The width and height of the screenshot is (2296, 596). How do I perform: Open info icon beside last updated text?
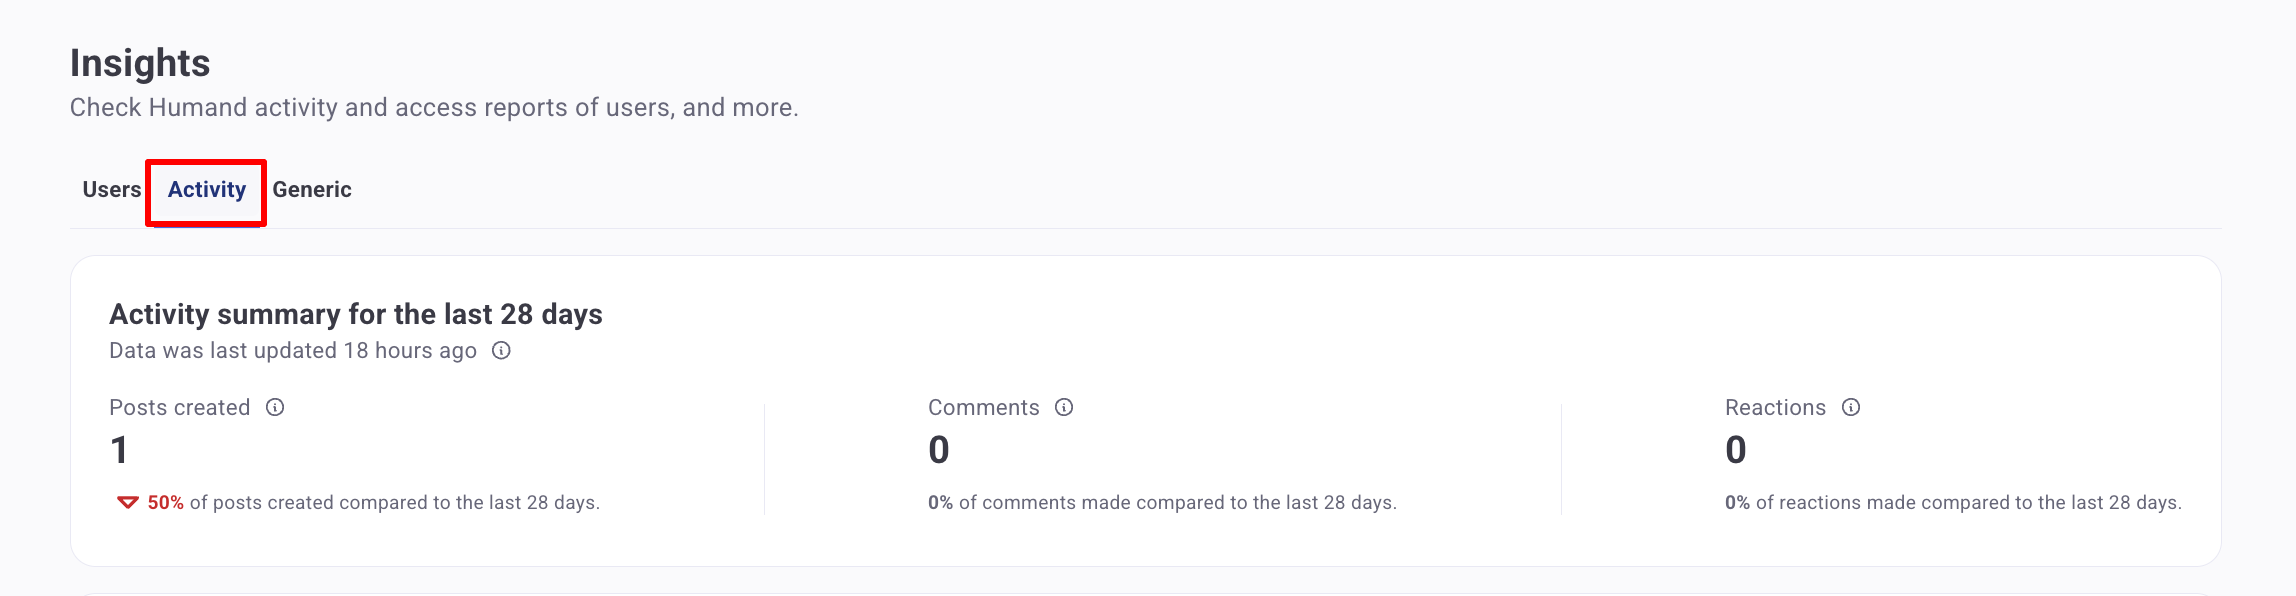point(501,351)
